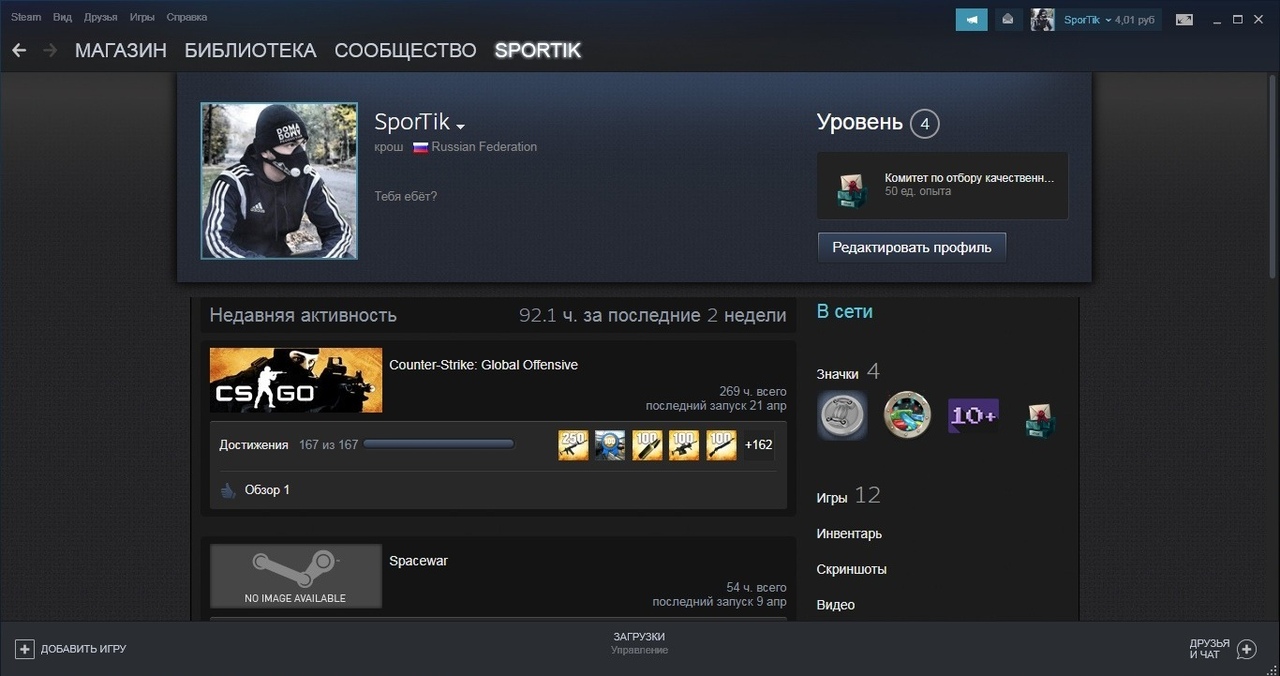This screenshot has height=676, width=1280.
Task: Select the SPORTIK profile tab
Action: pyautogui.click(x=538, y=50)
